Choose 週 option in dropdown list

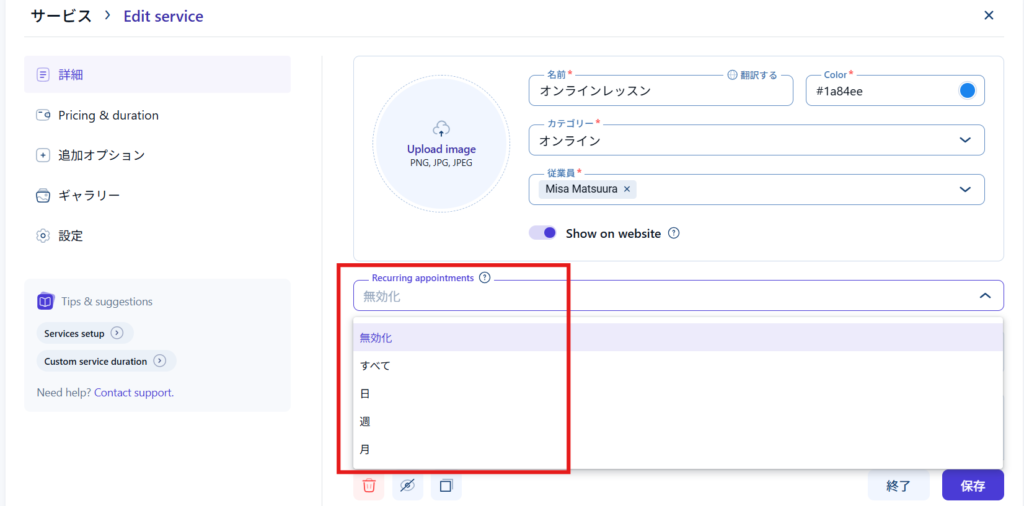tap(366, 422)
